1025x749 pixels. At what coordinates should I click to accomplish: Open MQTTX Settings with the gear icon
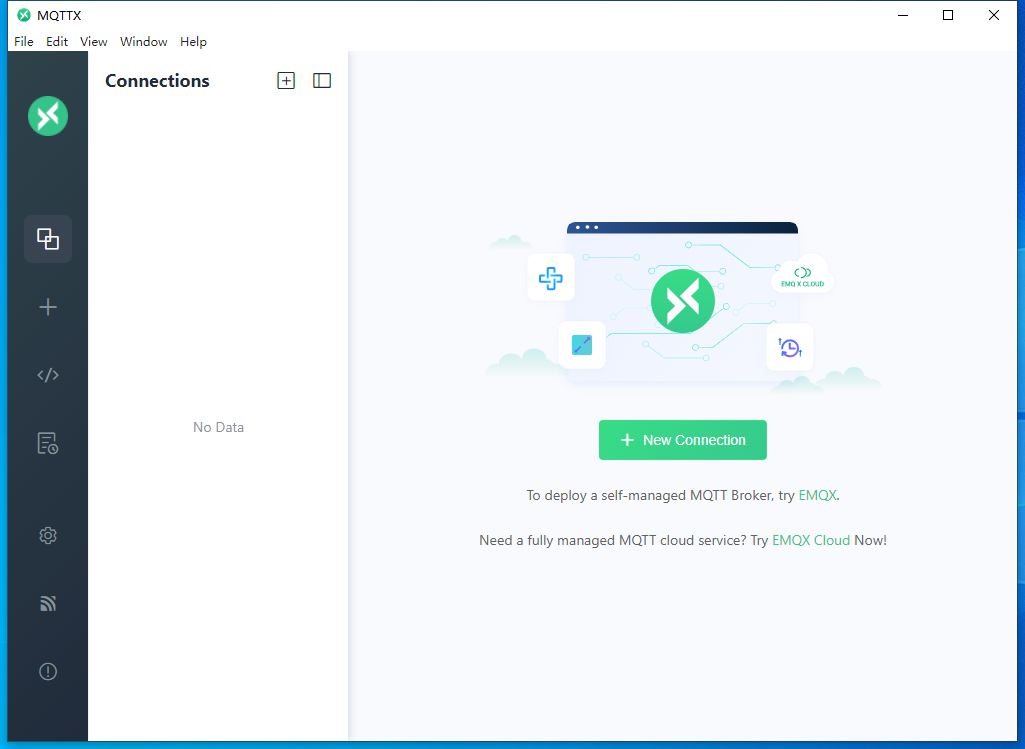click(x=47, y=535)
